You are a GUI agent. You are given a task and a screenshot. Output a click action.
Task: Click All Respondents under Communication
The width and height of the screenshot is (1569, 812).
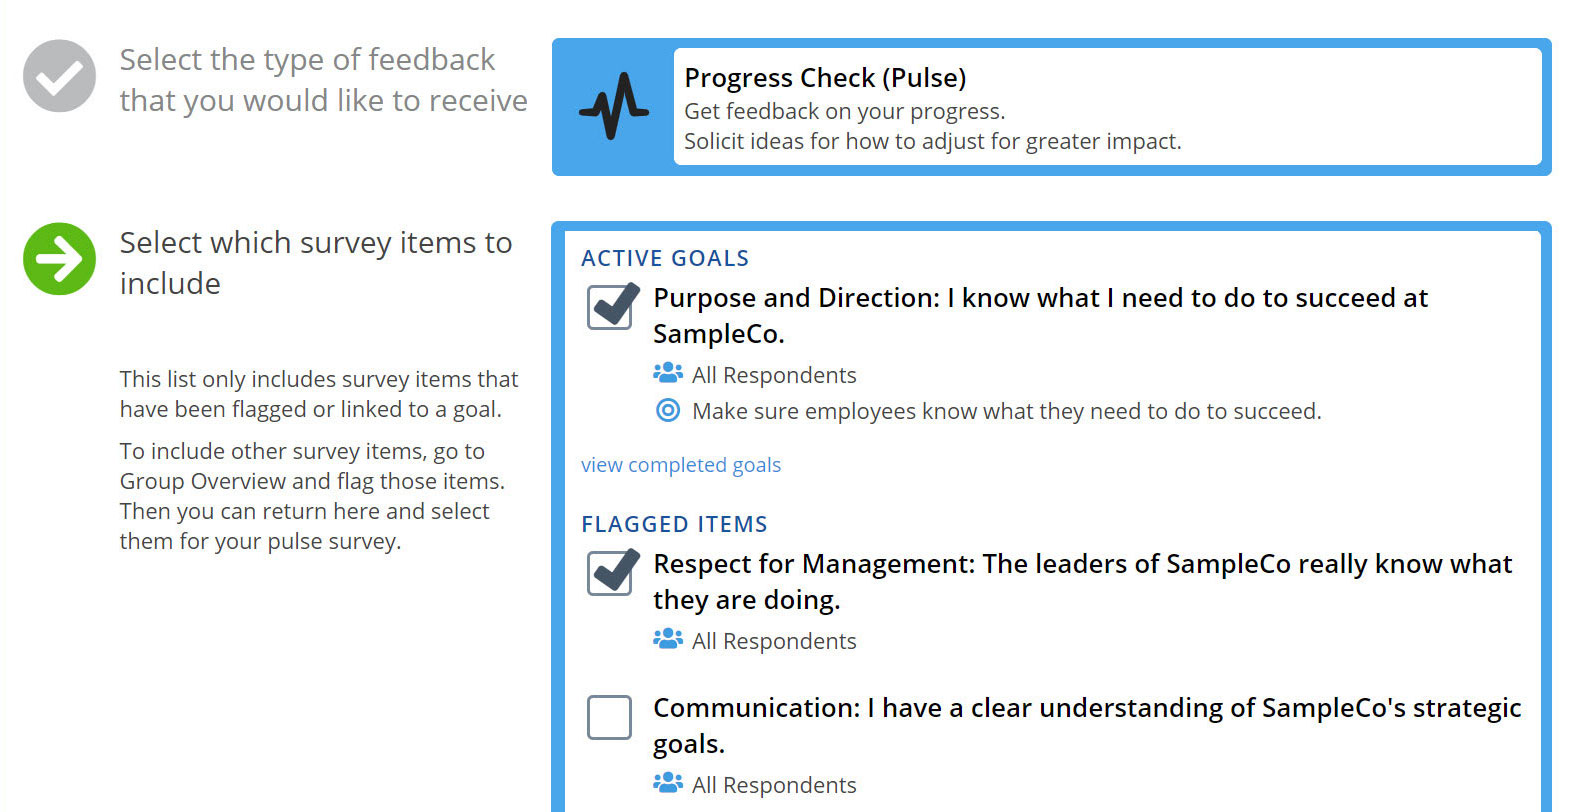point(773,784)
